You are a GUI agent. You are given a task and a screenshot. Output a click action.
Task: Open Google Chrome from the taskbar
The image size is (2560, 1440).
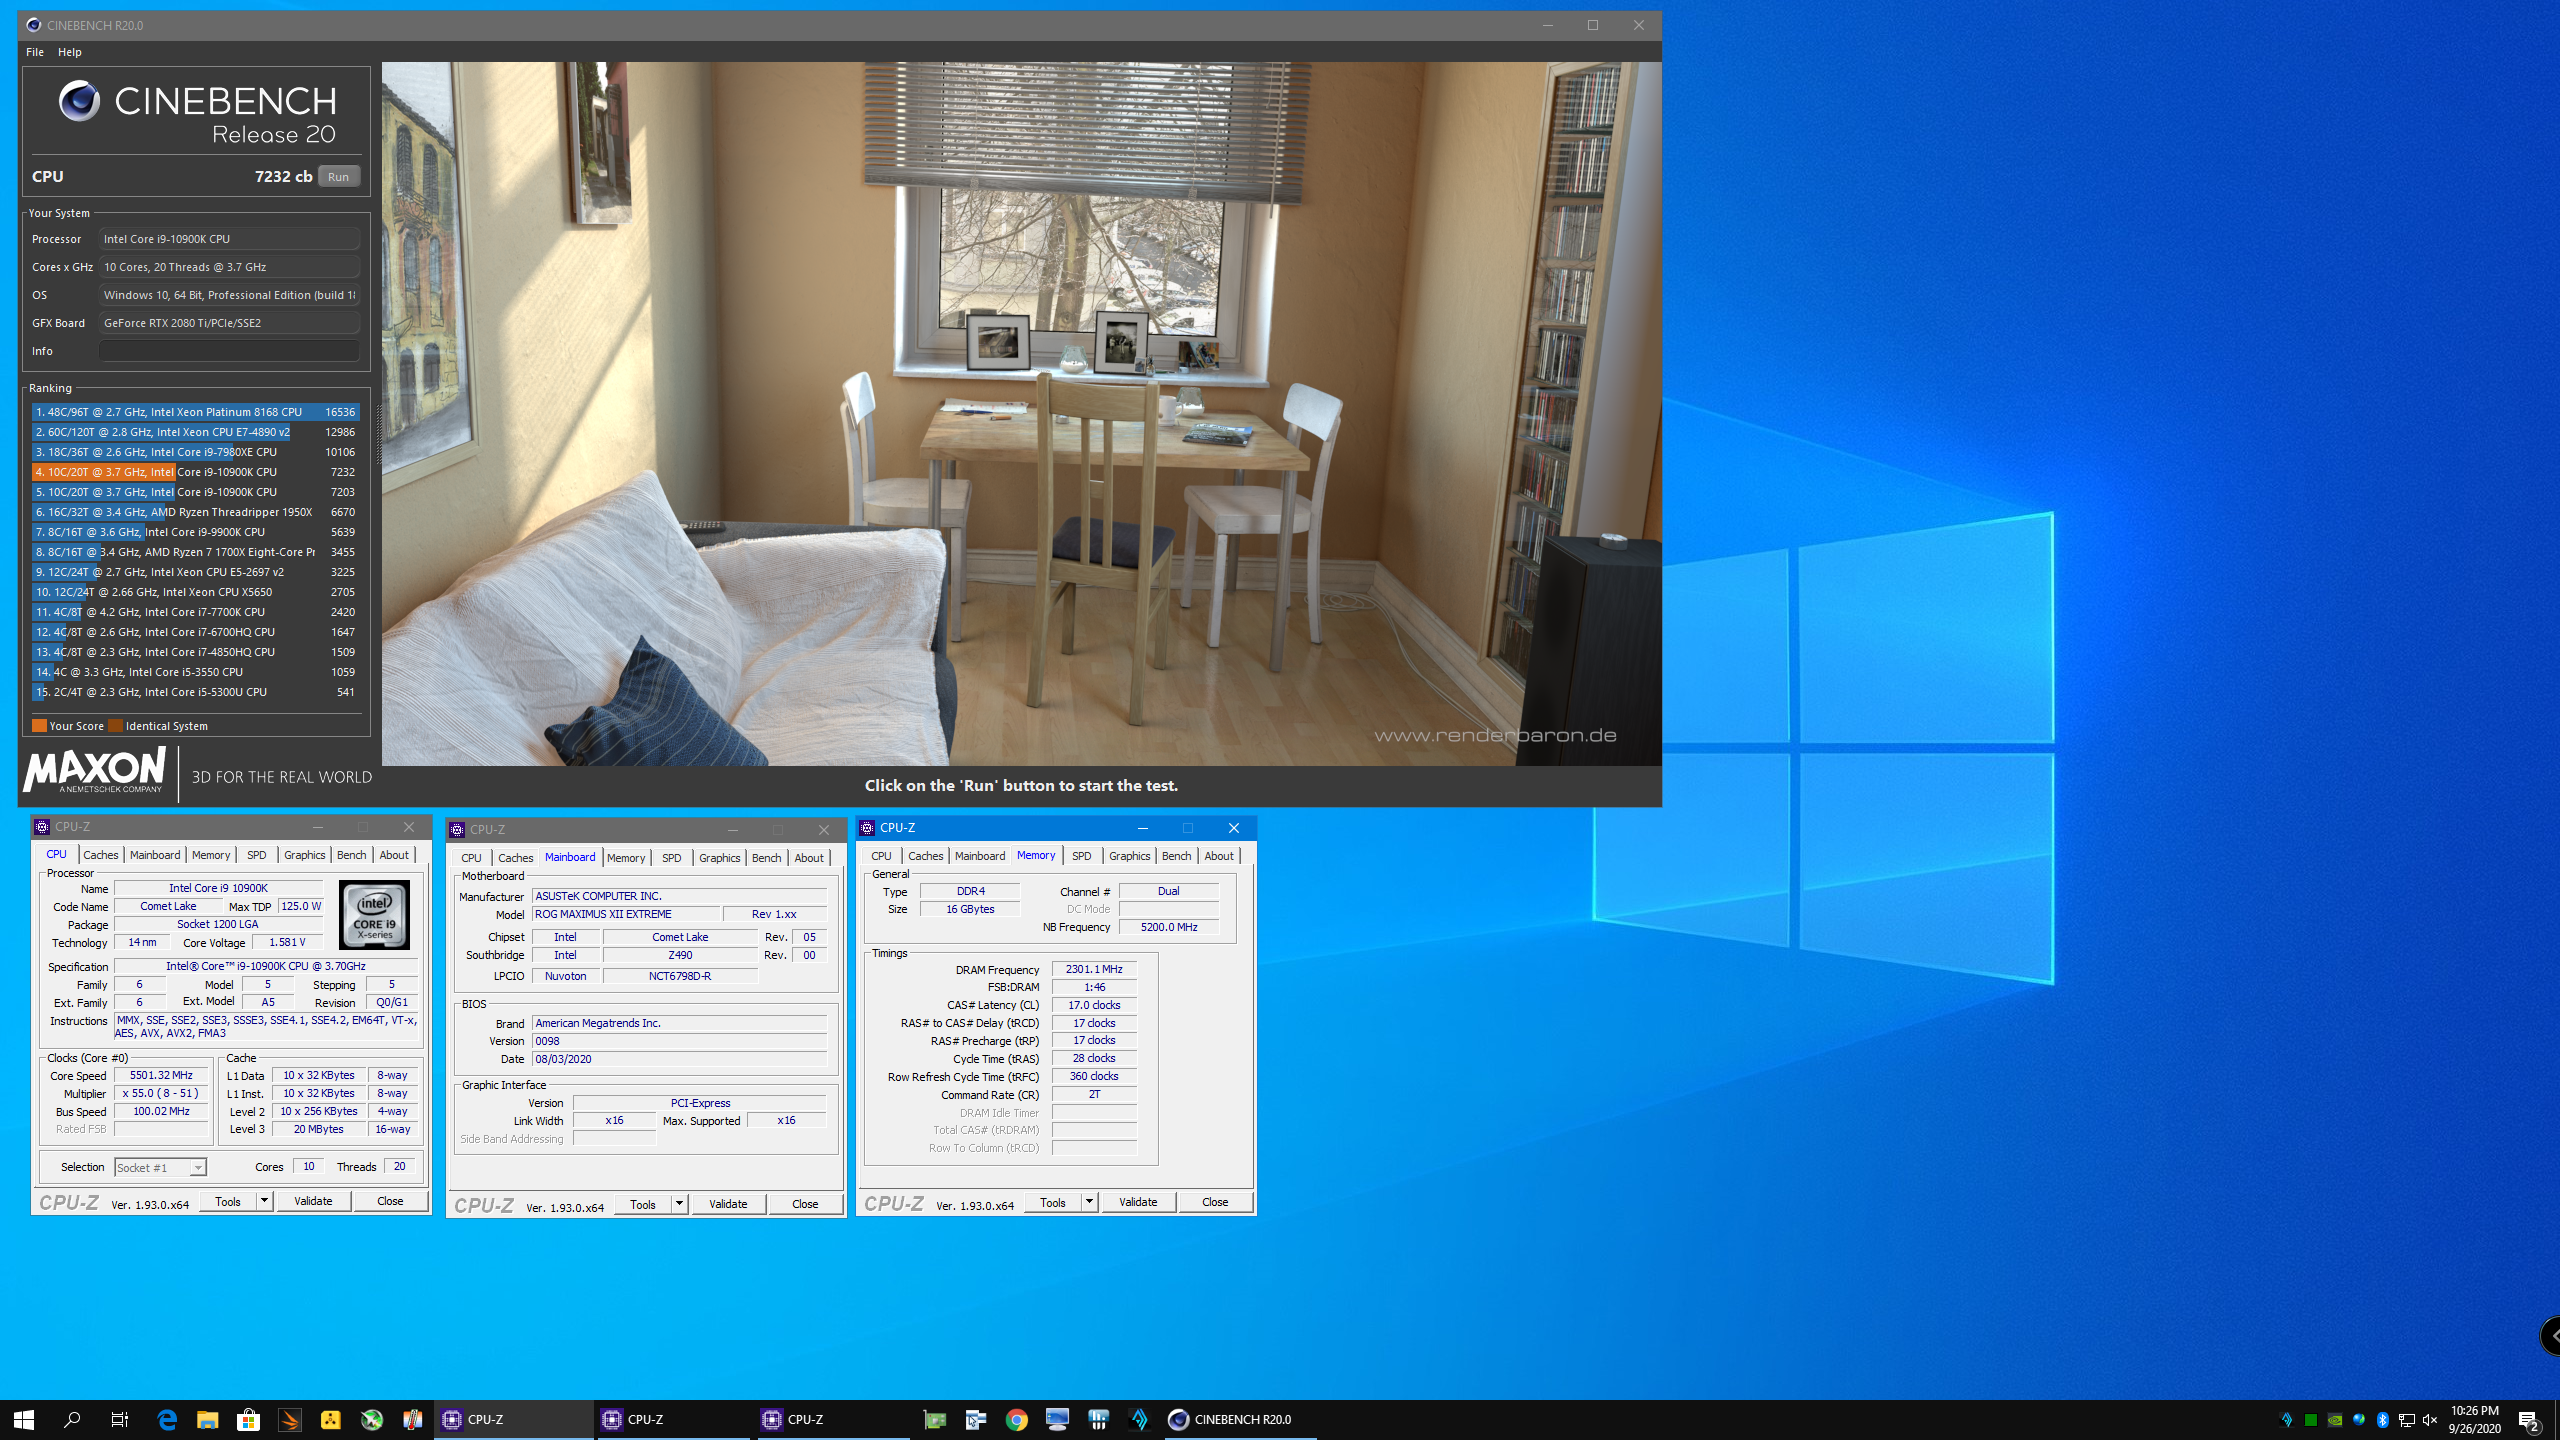click(1016, 1419)
